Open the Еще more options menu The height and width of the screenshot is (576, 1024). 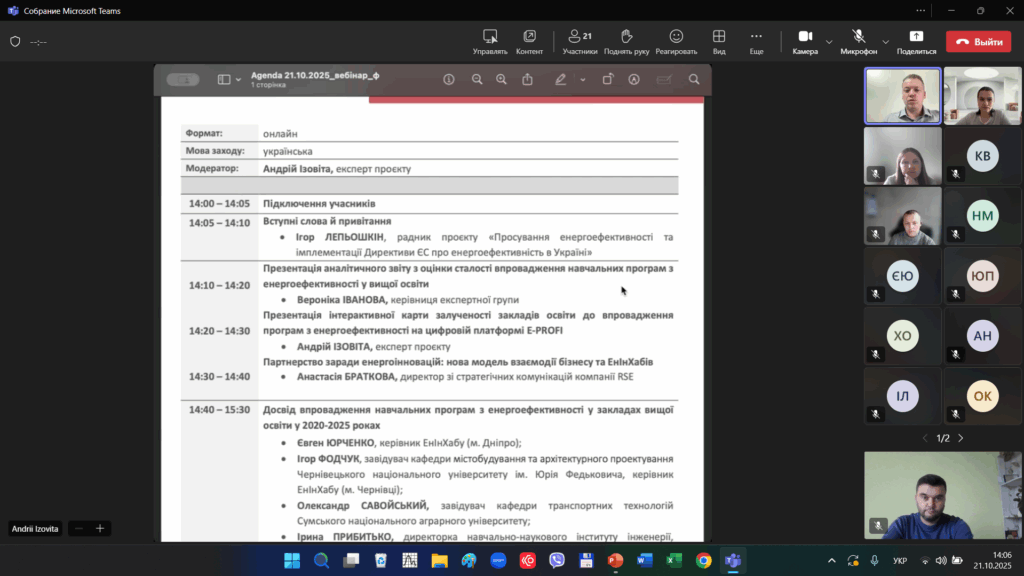point(756,41)
